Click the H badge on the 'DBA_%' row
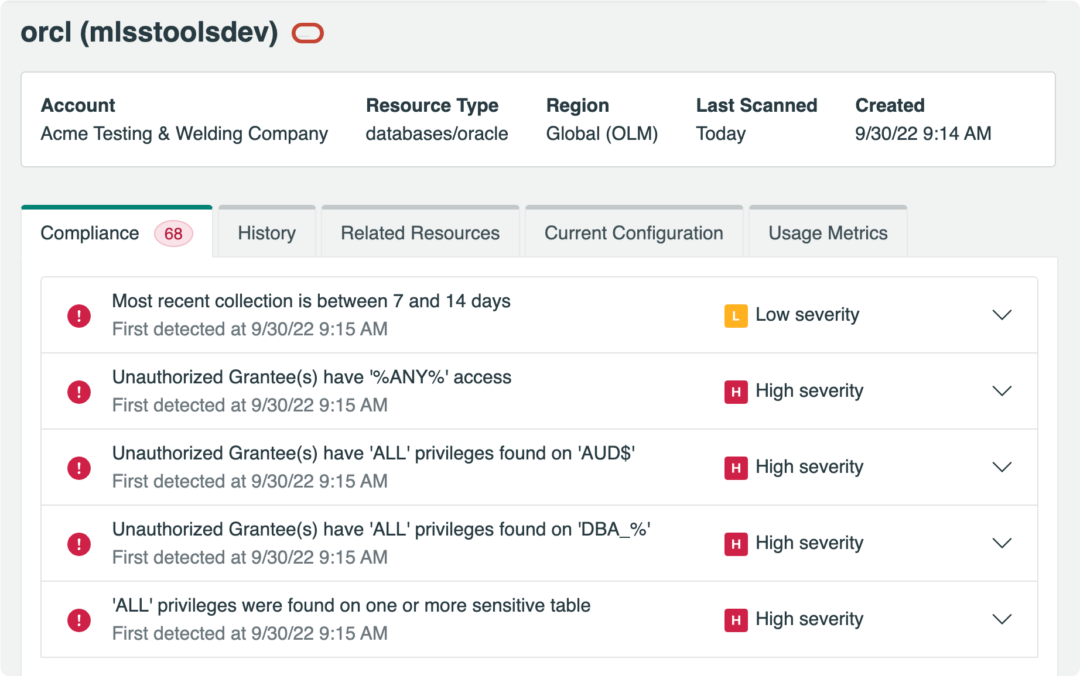 (x=736, y=543)
